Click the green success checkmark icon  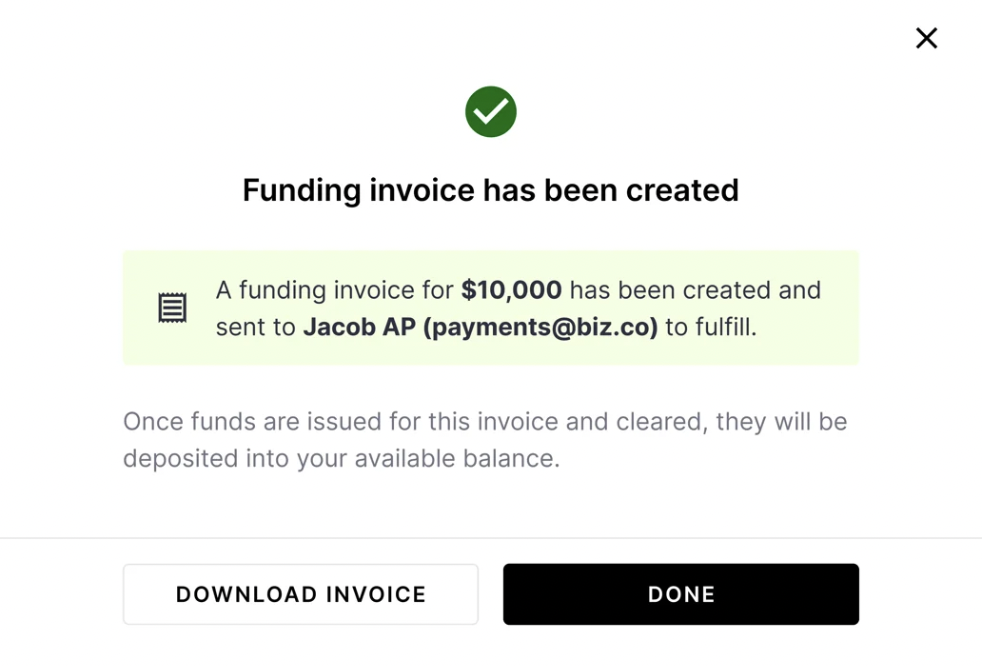pos(490,111)
